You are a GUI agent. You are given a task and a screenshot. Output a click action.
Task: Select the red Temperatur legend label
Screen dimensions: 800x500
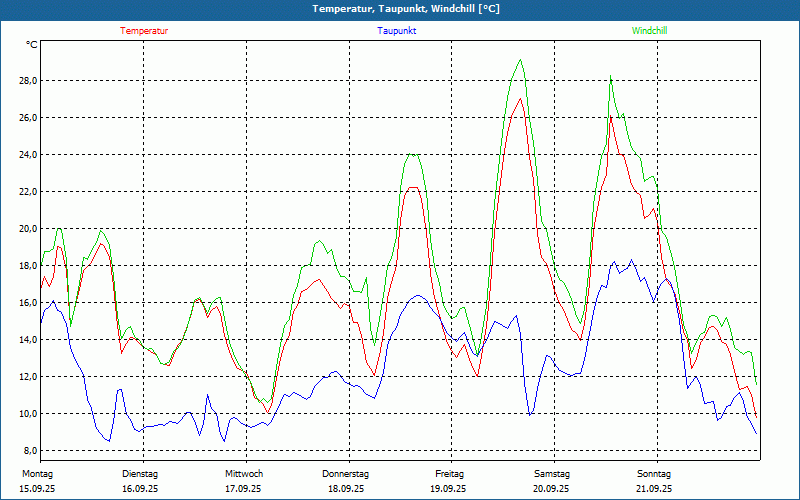pos(144,31)
